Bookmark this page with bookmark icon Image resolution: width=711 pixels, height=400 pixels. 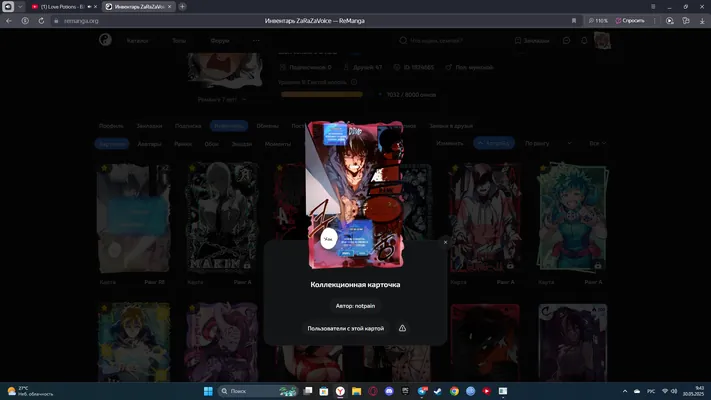tap(574, 21)
